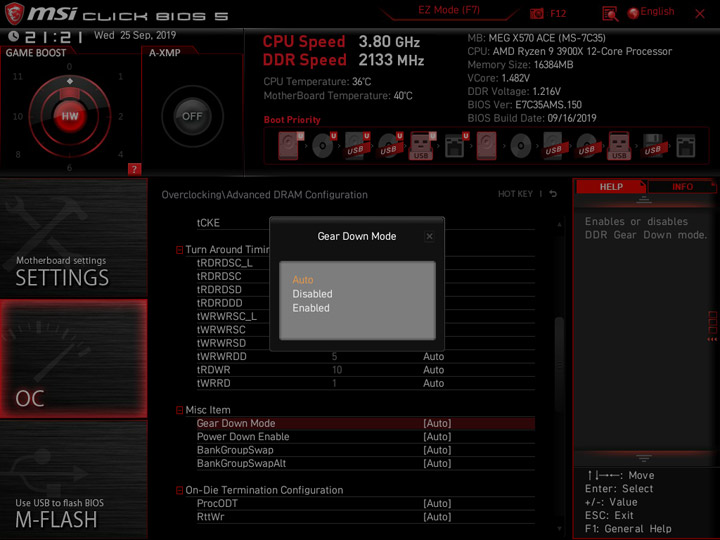The image size is (720, 540).
Task: Select the legacy CD/DVD boot icon
Action: 521,146
